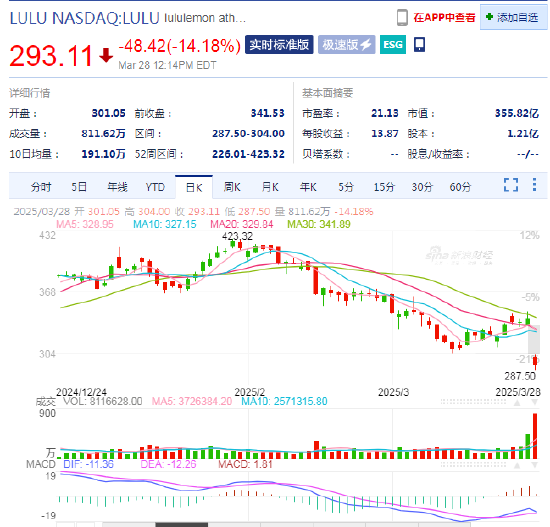Select the 年K chart tab
This screenshot has height=527, width=550.
click(308, 187)
